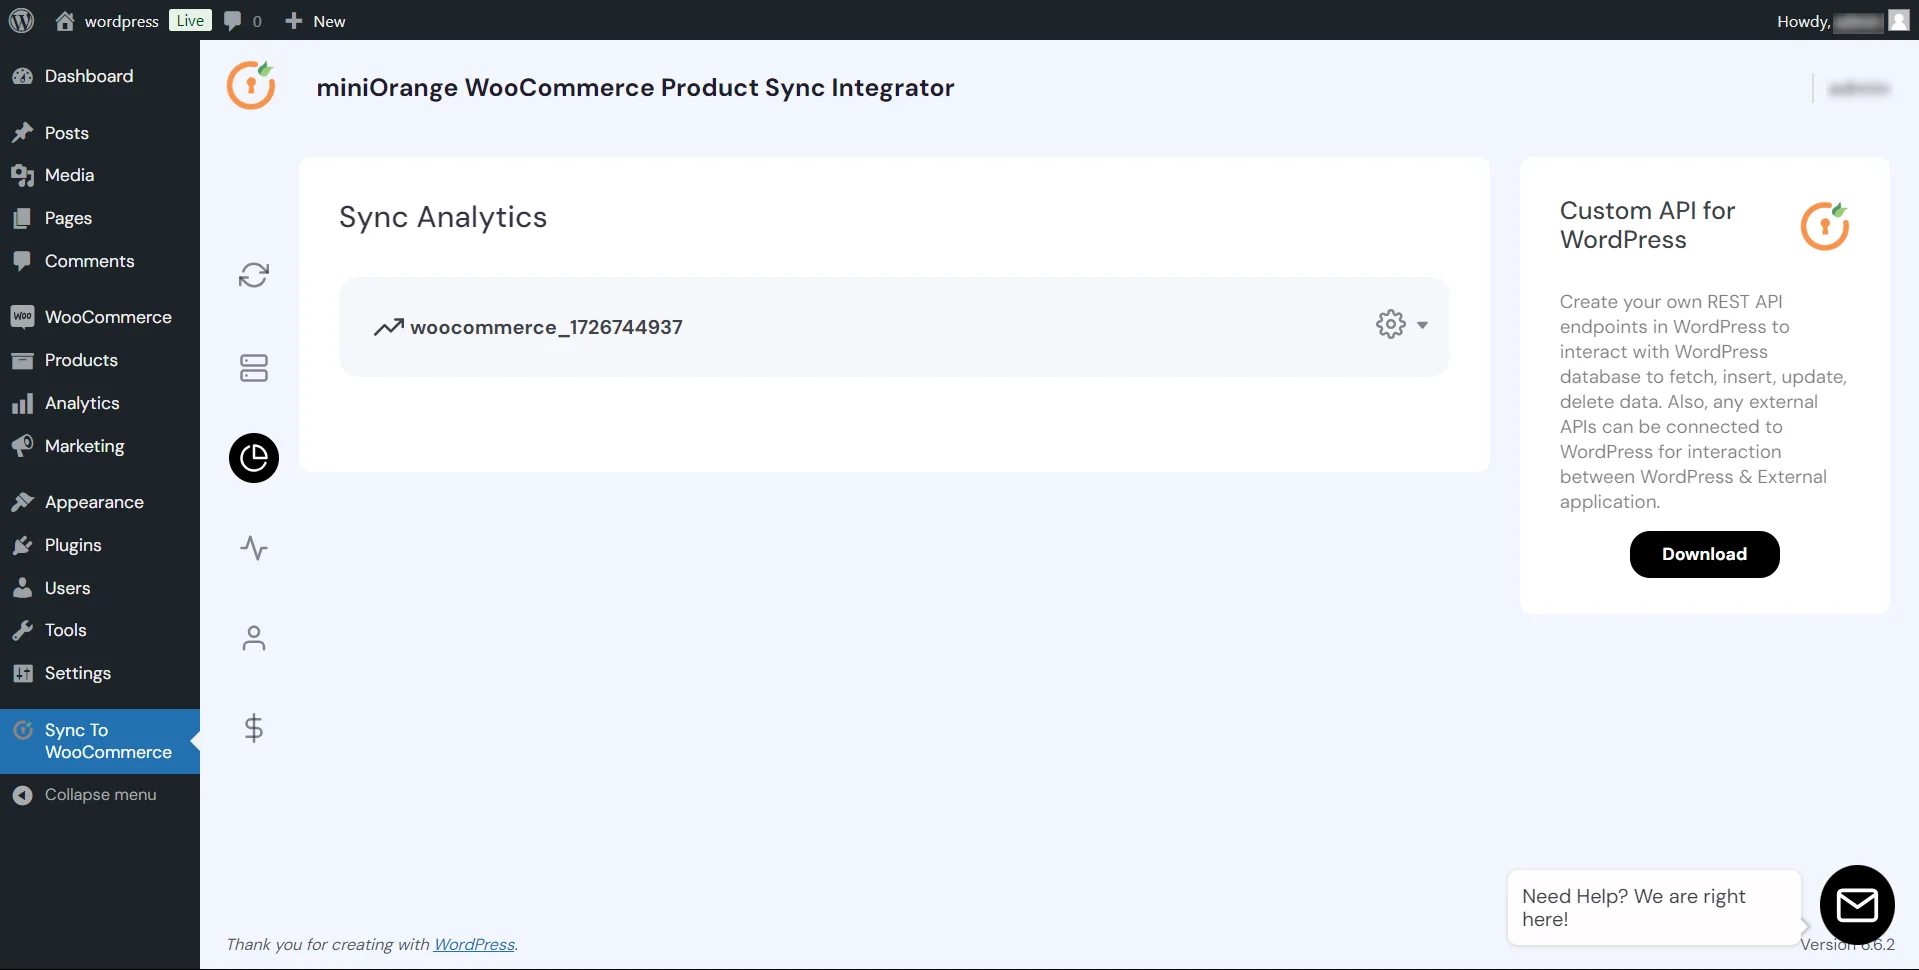The width and height of the screenshot is (1919, 970).
Task: Click the Media icon in sidebar
Action: (x=22, y=175)
